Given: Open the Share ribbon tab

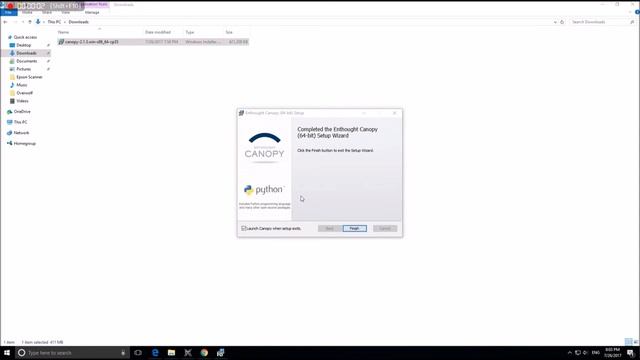Looking at the screenshot, I should click(x=47, y=12).
